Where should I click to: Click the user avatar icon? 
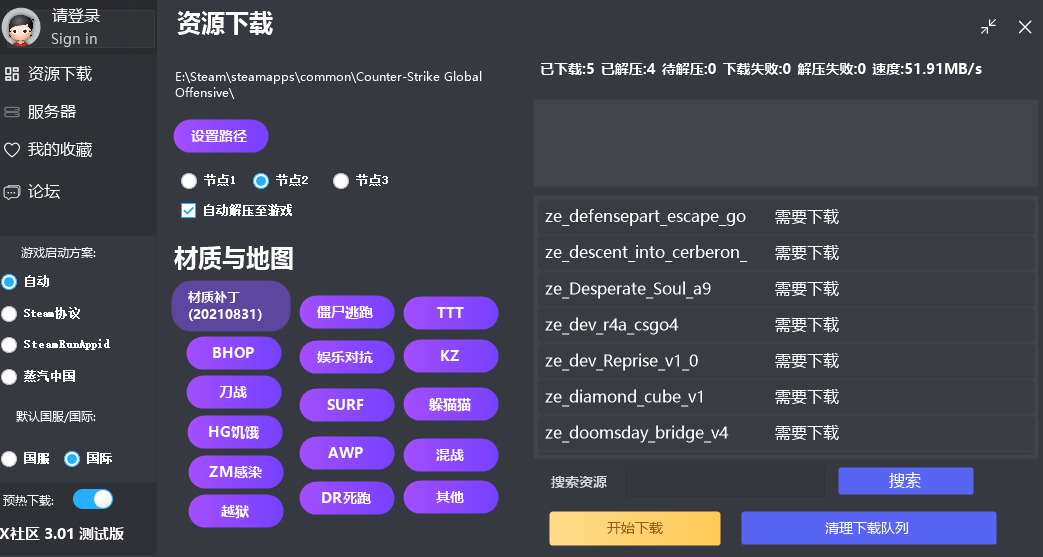coord(21,27)
